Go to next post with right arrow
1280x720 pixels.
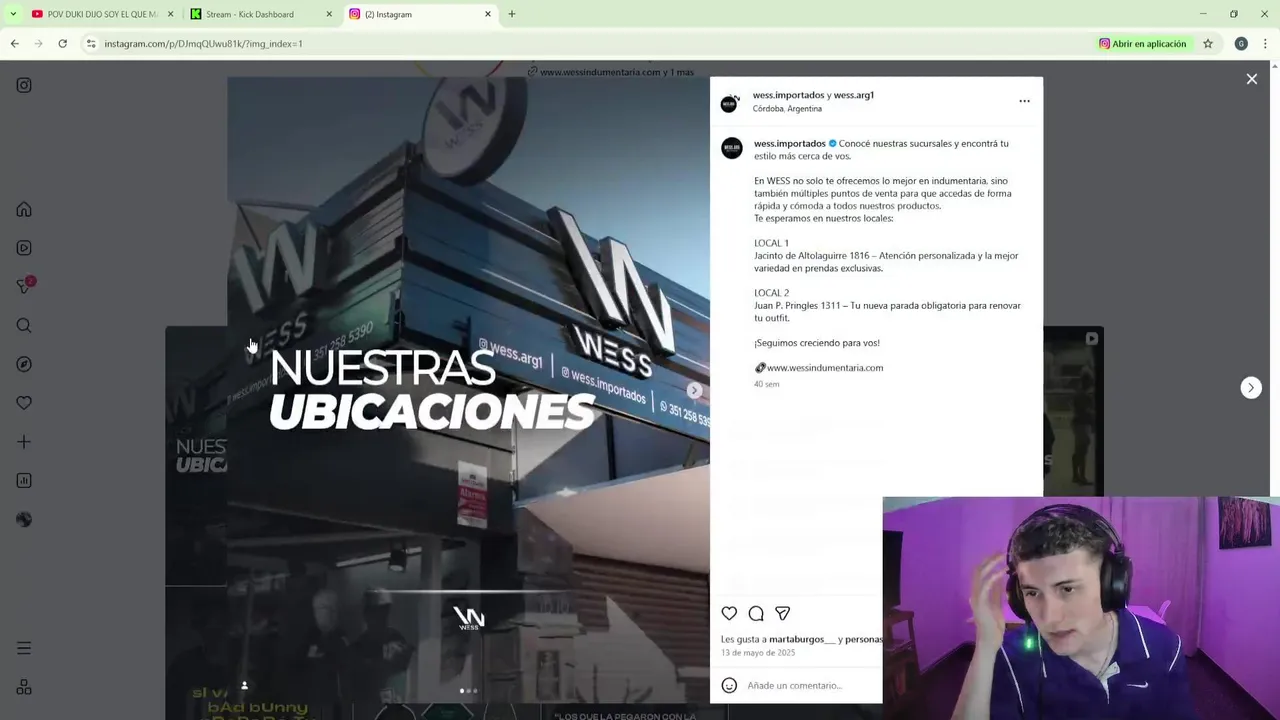pyautogui.click(x=1251, y=388)
